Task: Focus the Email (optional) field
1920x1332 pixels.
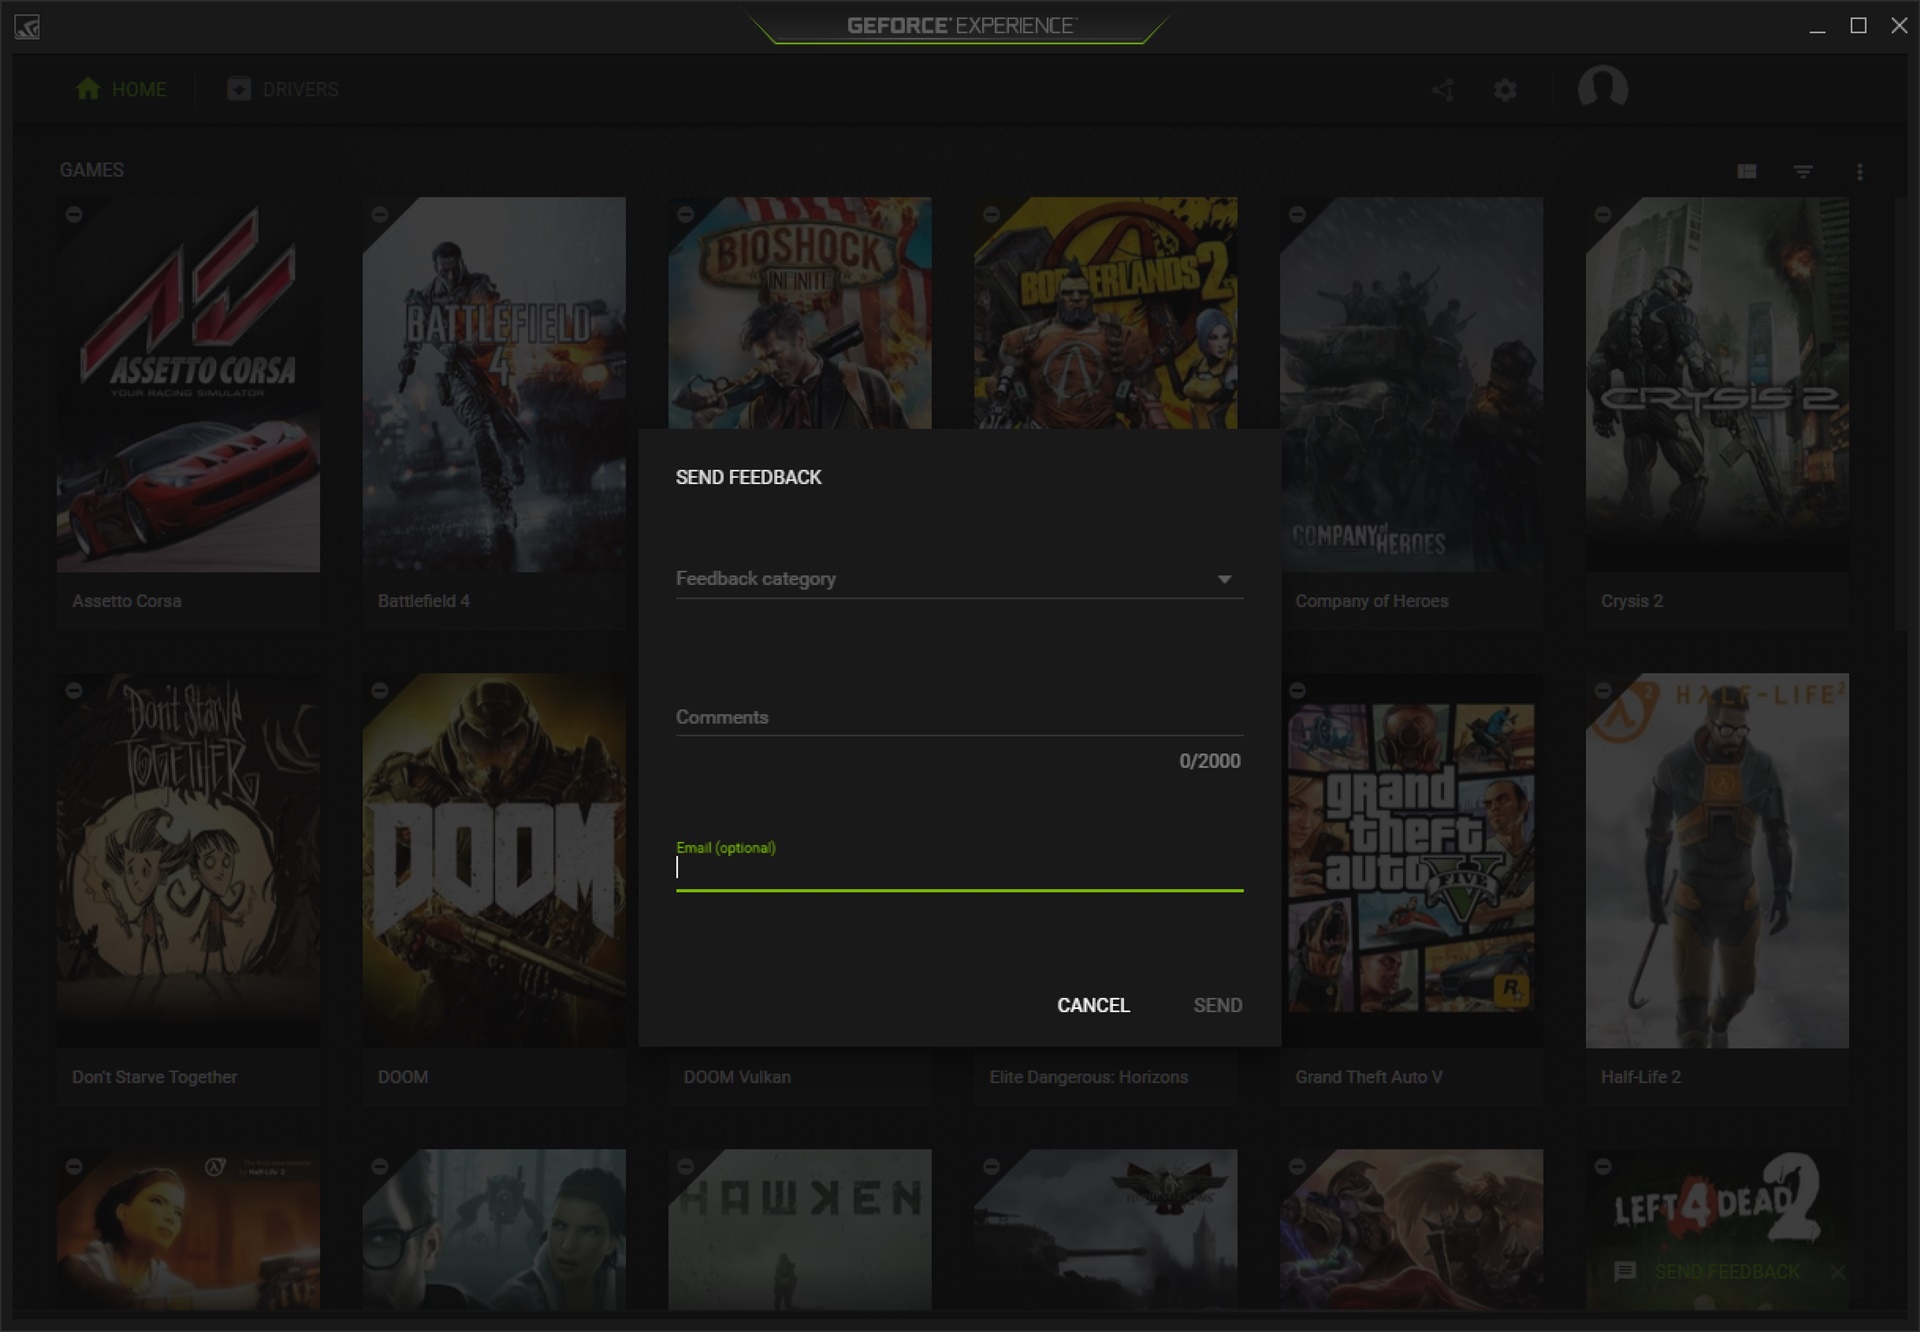Action: [959, 868]
